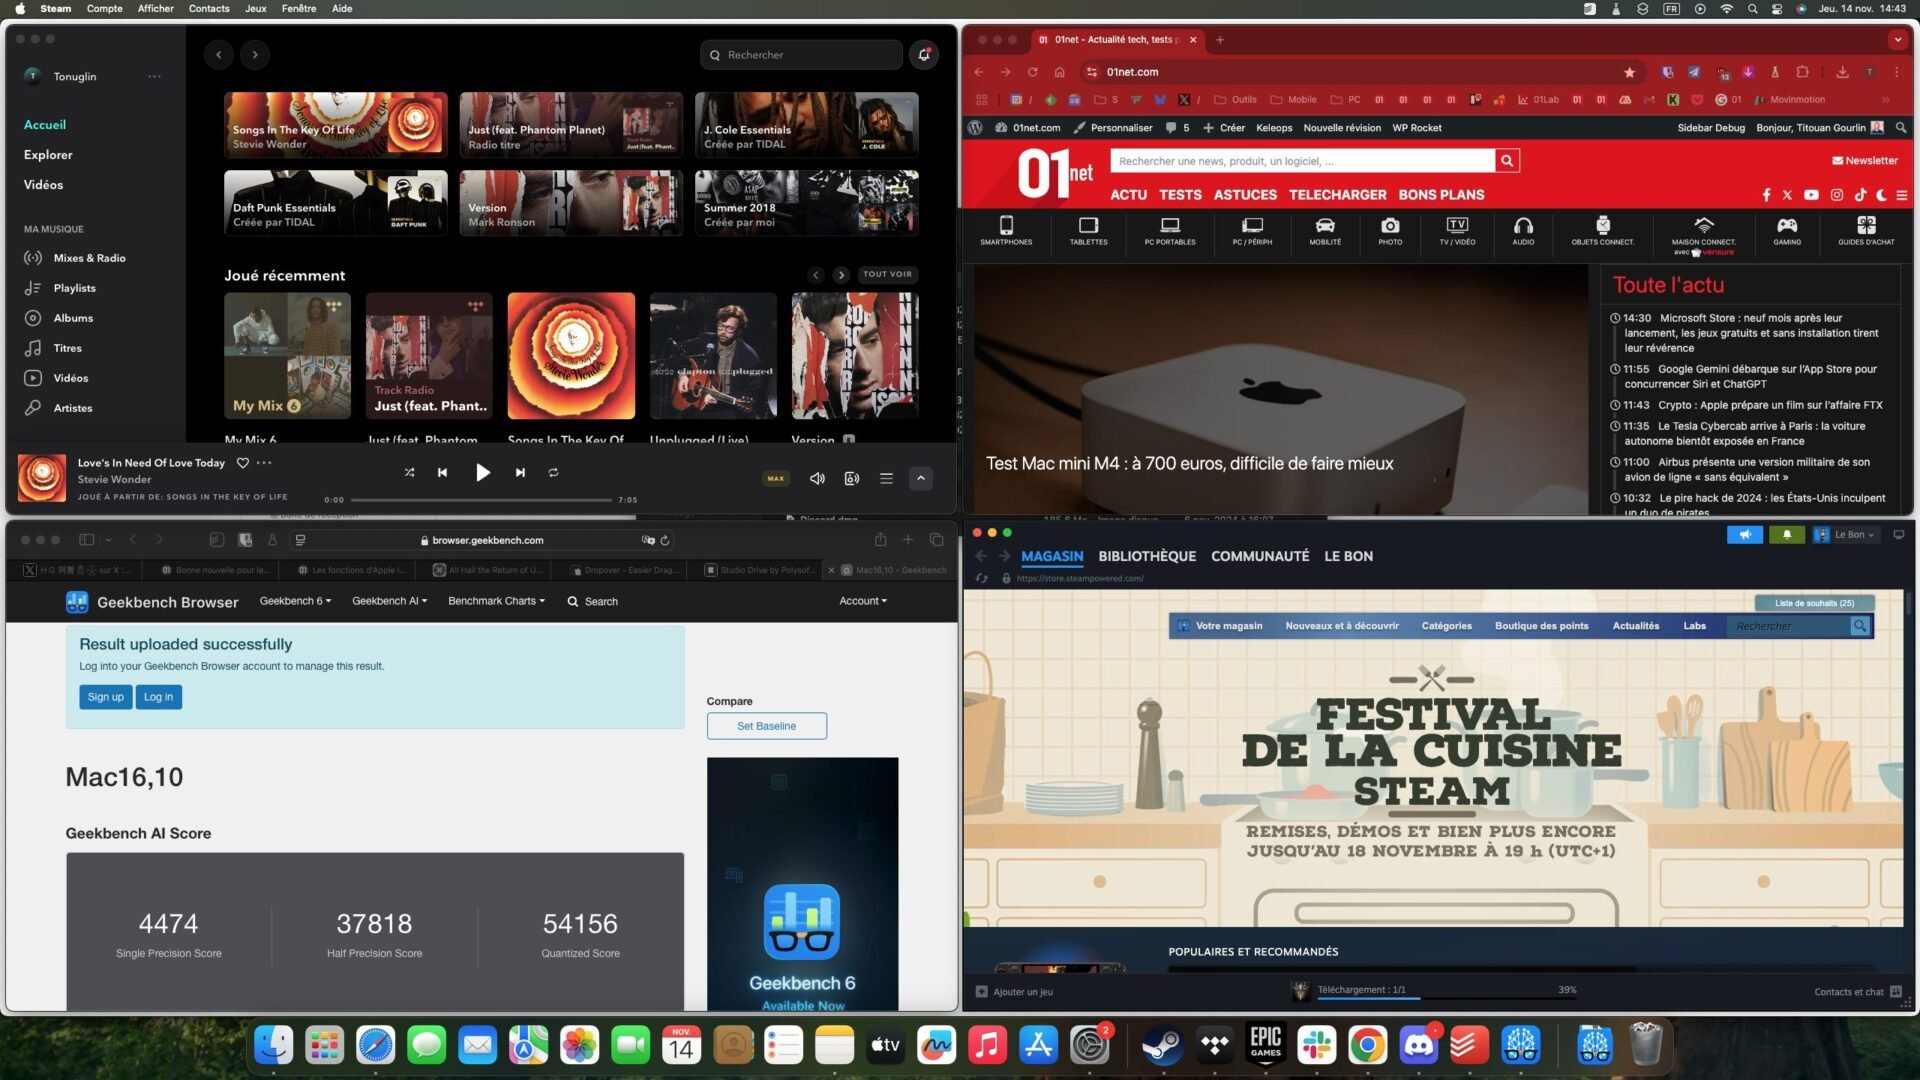
Task: Open the SMARTPHONES category on 01net
Action: [1006, 231]
